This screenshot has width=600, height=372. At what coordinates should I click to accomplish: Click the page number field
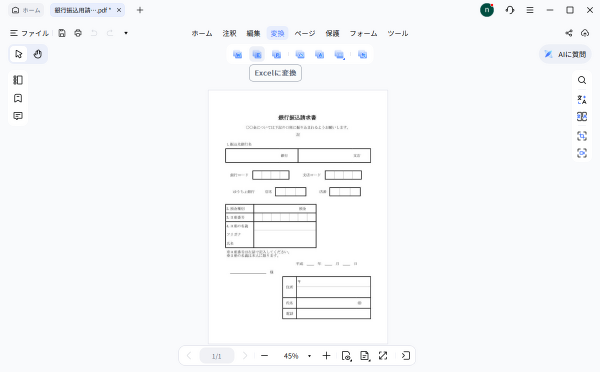(217, 356)
